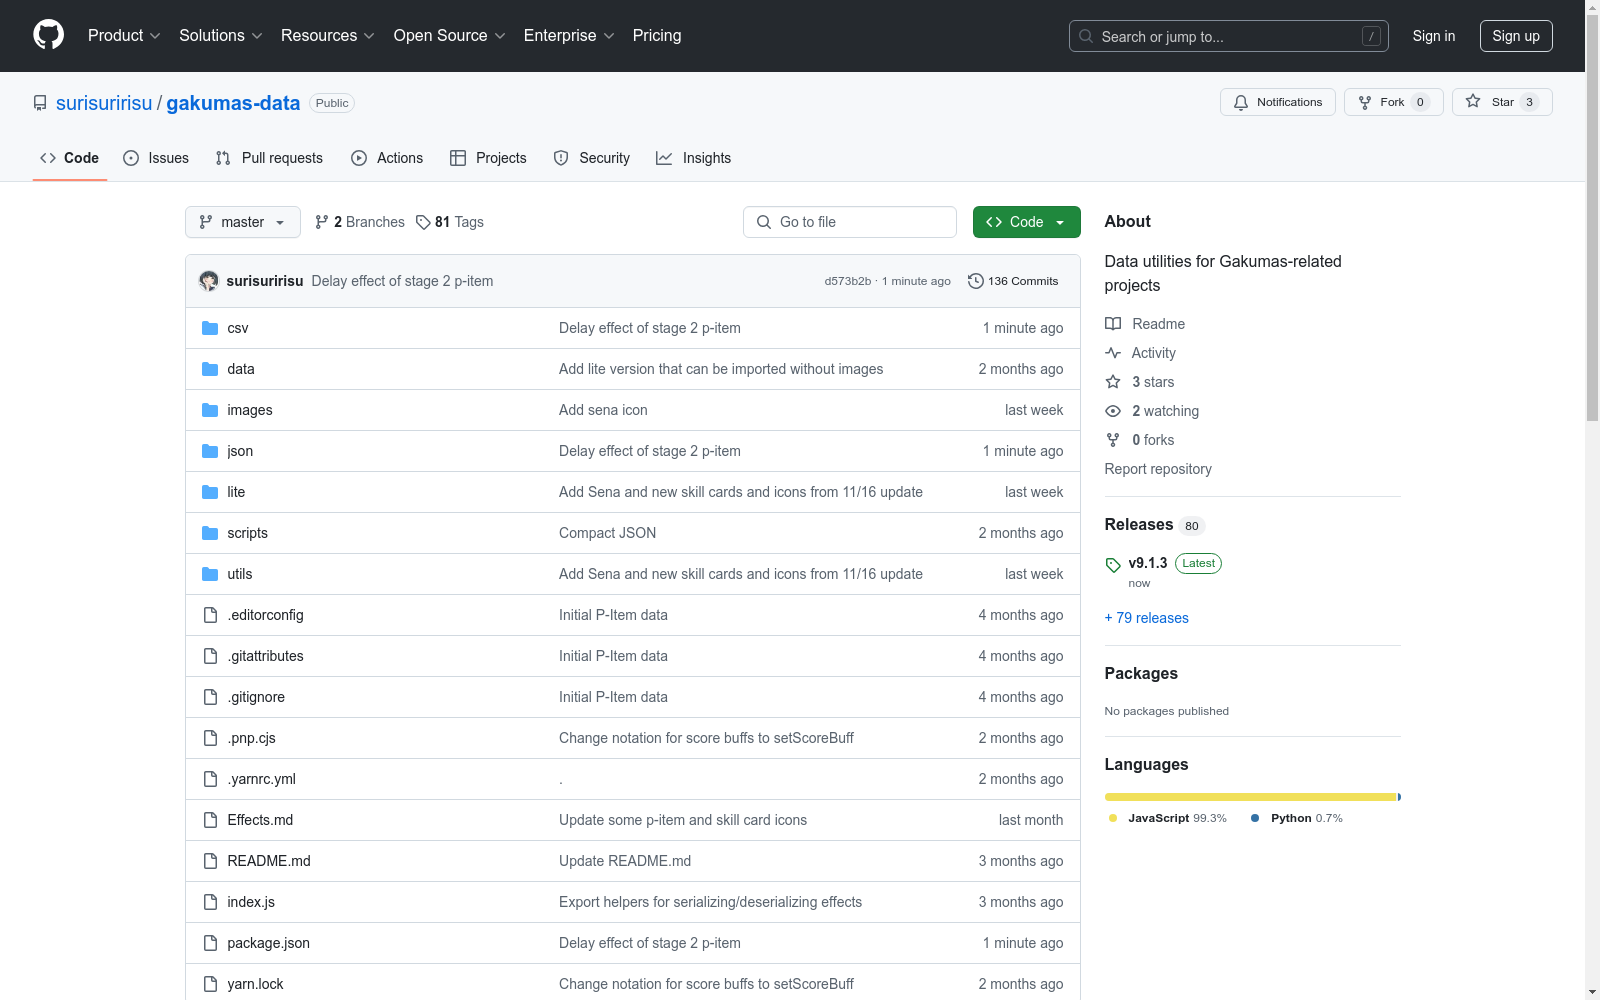Expand the Enterprise menu
The image size is (1600, 1000).
pos(569,36)
